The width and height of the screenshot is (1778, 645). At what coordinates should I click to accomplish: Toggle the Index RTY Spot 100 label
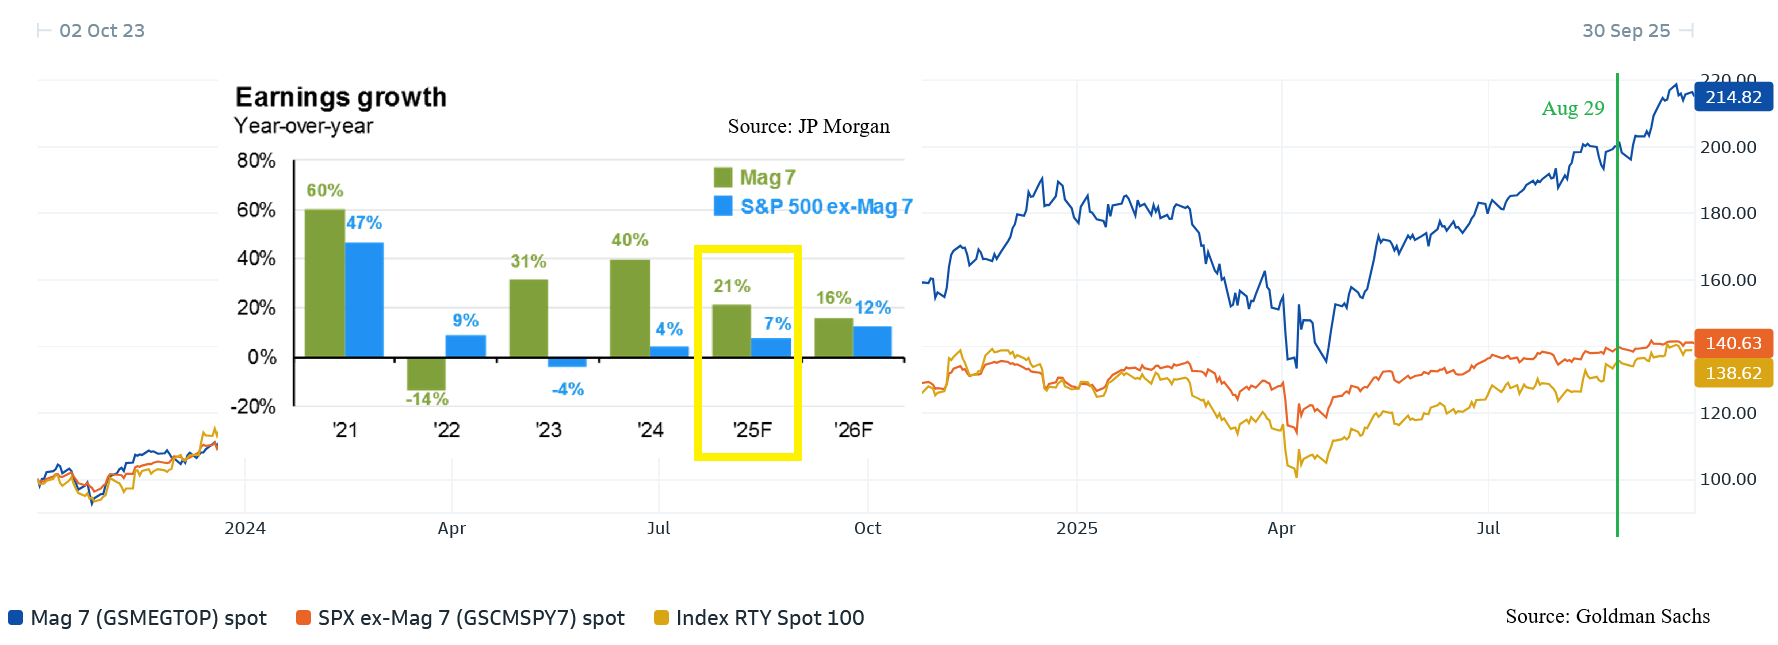point(770,618)
